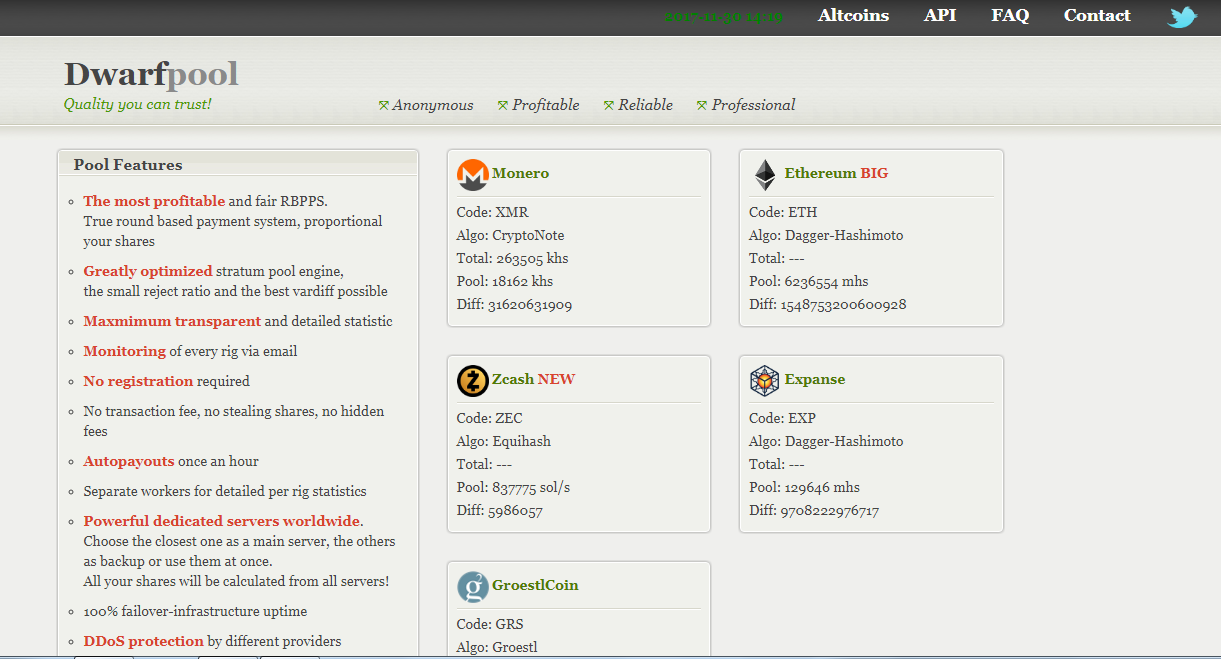The image size is (1221, 659).
Task: Open the Expanse pool link
Action: tap(815, 379)
